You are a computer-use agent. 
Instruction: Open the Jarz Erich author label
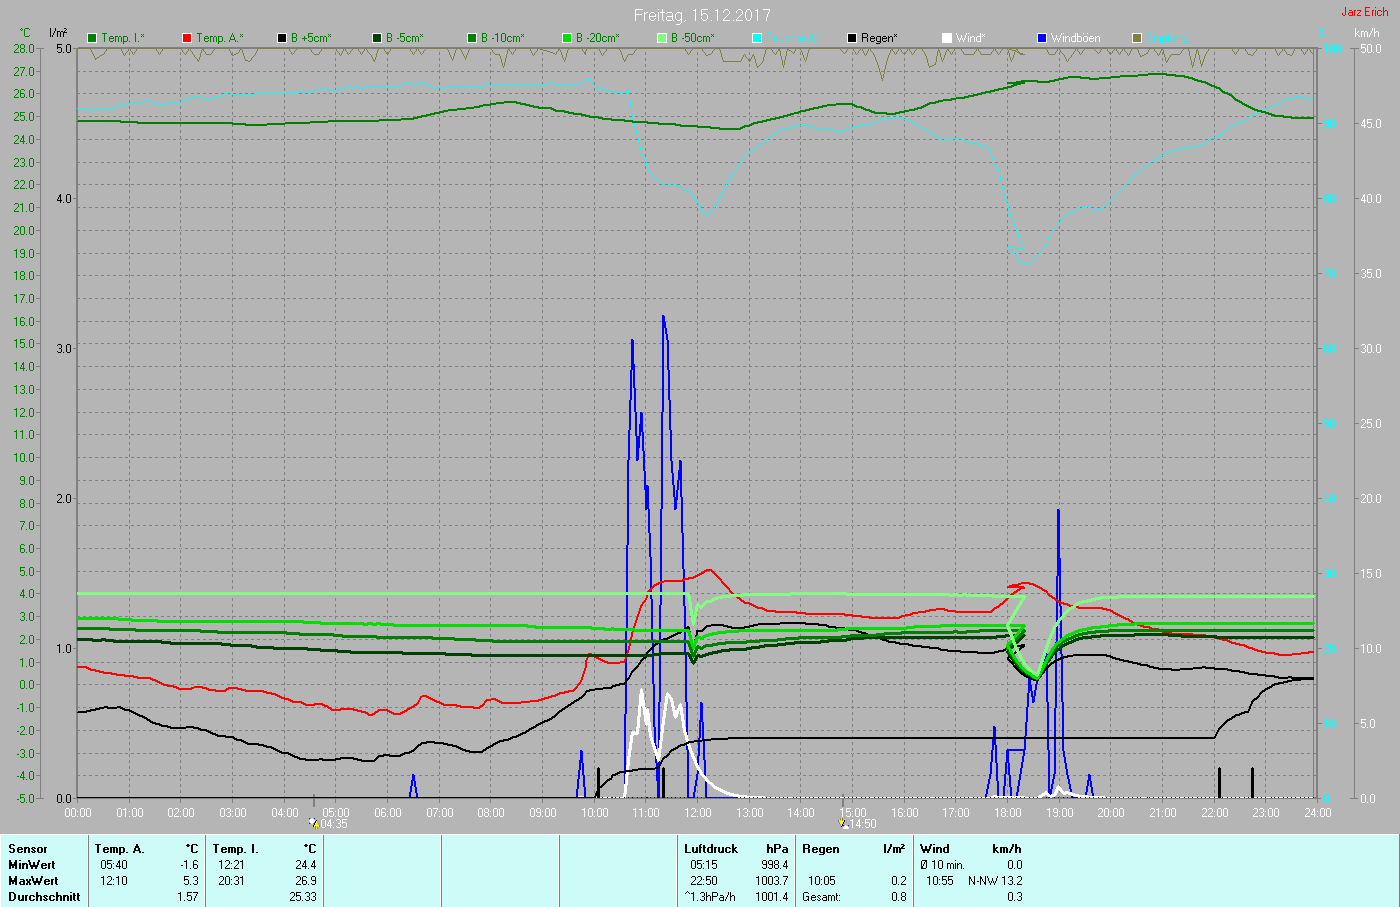1364,12
